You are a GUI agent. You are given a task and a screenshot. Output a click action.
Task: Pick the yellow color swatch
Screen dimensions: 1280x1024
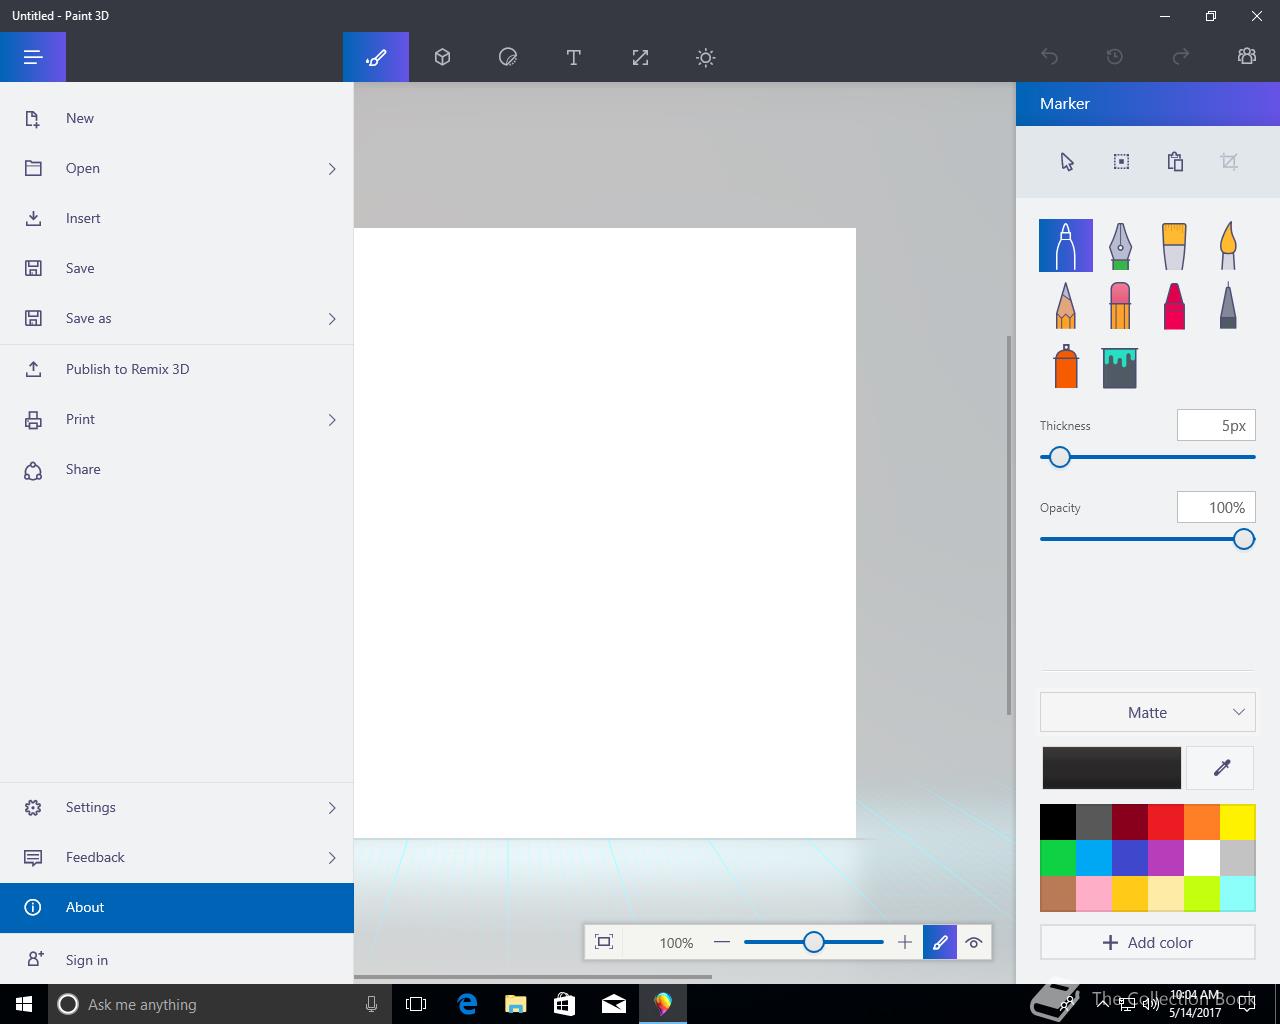pos(1237,822)
